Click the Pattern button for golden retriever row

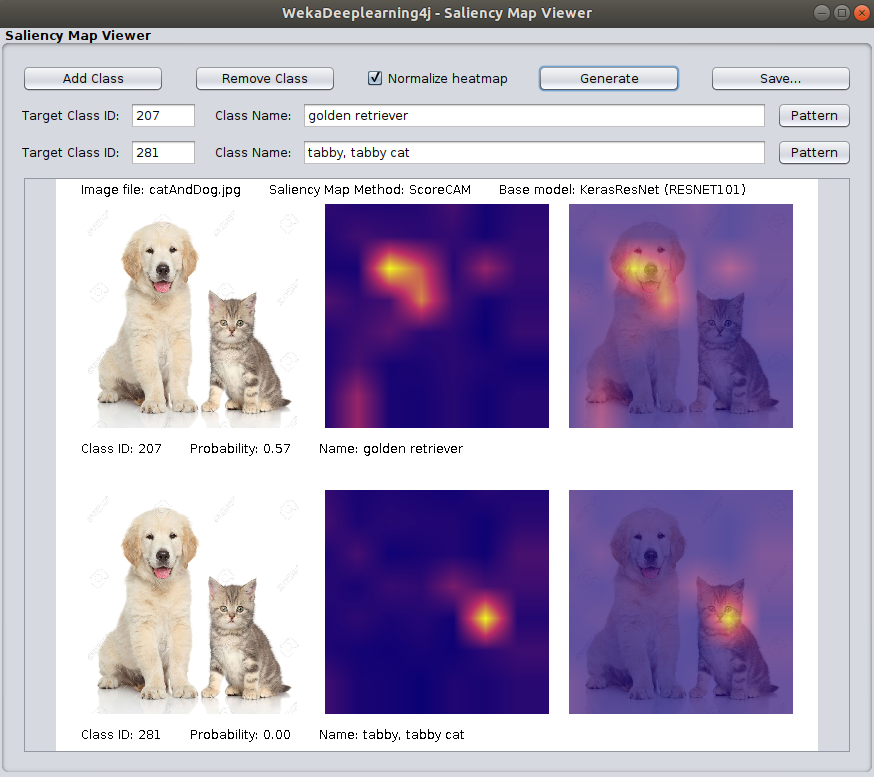(x=814, y=115)
